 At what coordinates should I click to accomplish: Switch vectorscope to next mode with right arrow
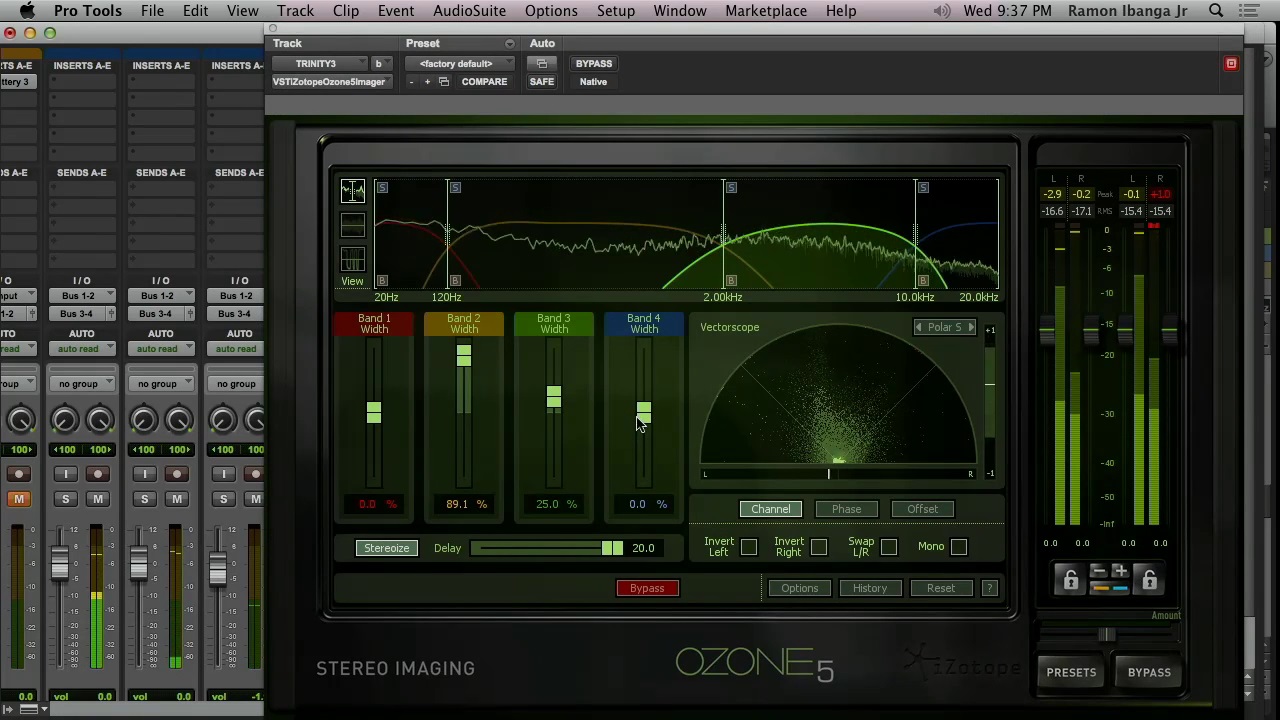(x=970, y=327)
